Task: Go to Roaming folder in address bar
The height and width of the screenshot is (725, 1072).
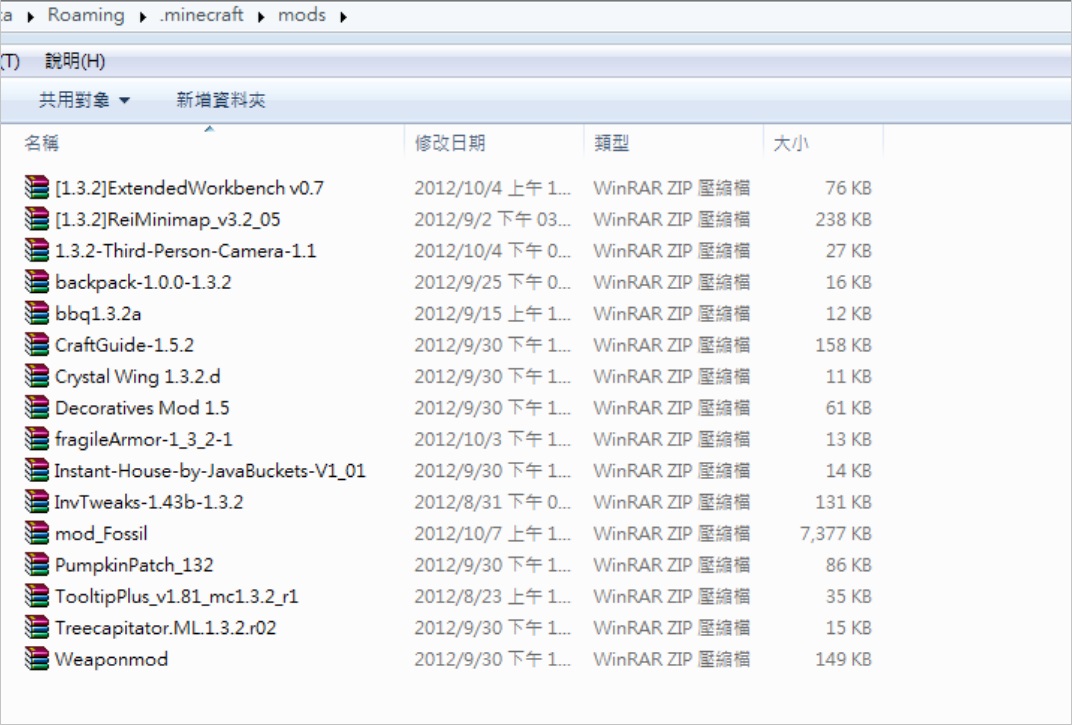Action: click(86, 15)
